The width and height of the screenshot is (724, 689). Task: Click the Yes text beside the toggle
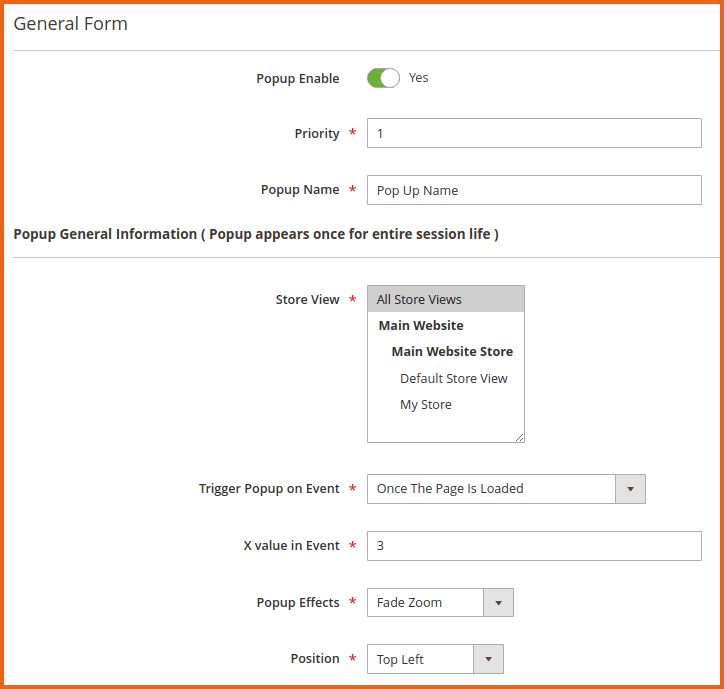(x=418, y=78)
